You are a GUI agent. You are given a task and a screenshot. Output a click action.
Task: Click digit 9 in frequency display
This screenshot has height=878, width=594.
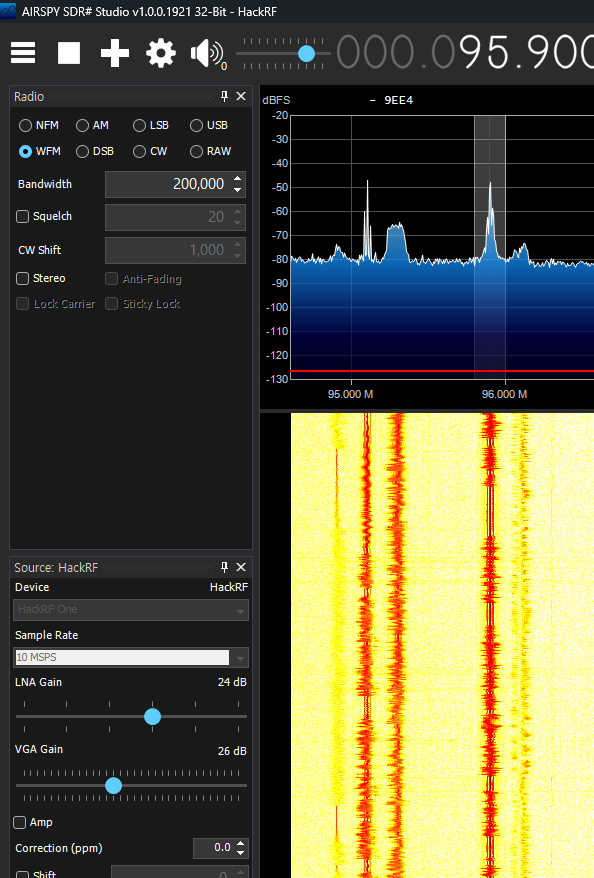coord(472,53)
